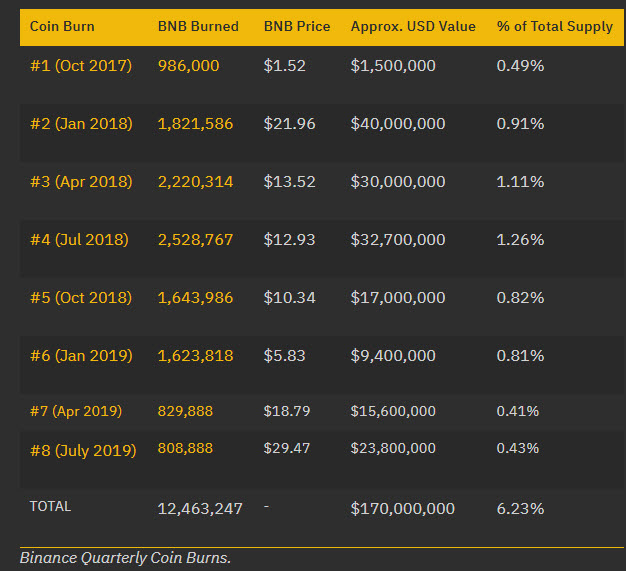Viewport: 626px width, 571px height.
Task: Select the '#2 (Jan 2018)' burn row label
Action: coord(81,124)
